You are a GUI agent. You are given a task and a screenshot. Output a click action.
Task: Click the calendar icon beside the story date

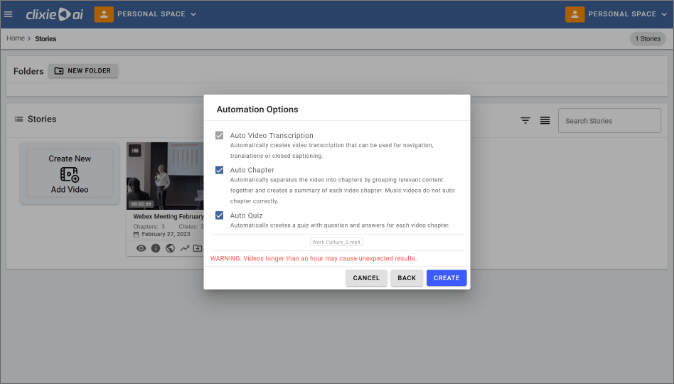(x=136, y=234)
